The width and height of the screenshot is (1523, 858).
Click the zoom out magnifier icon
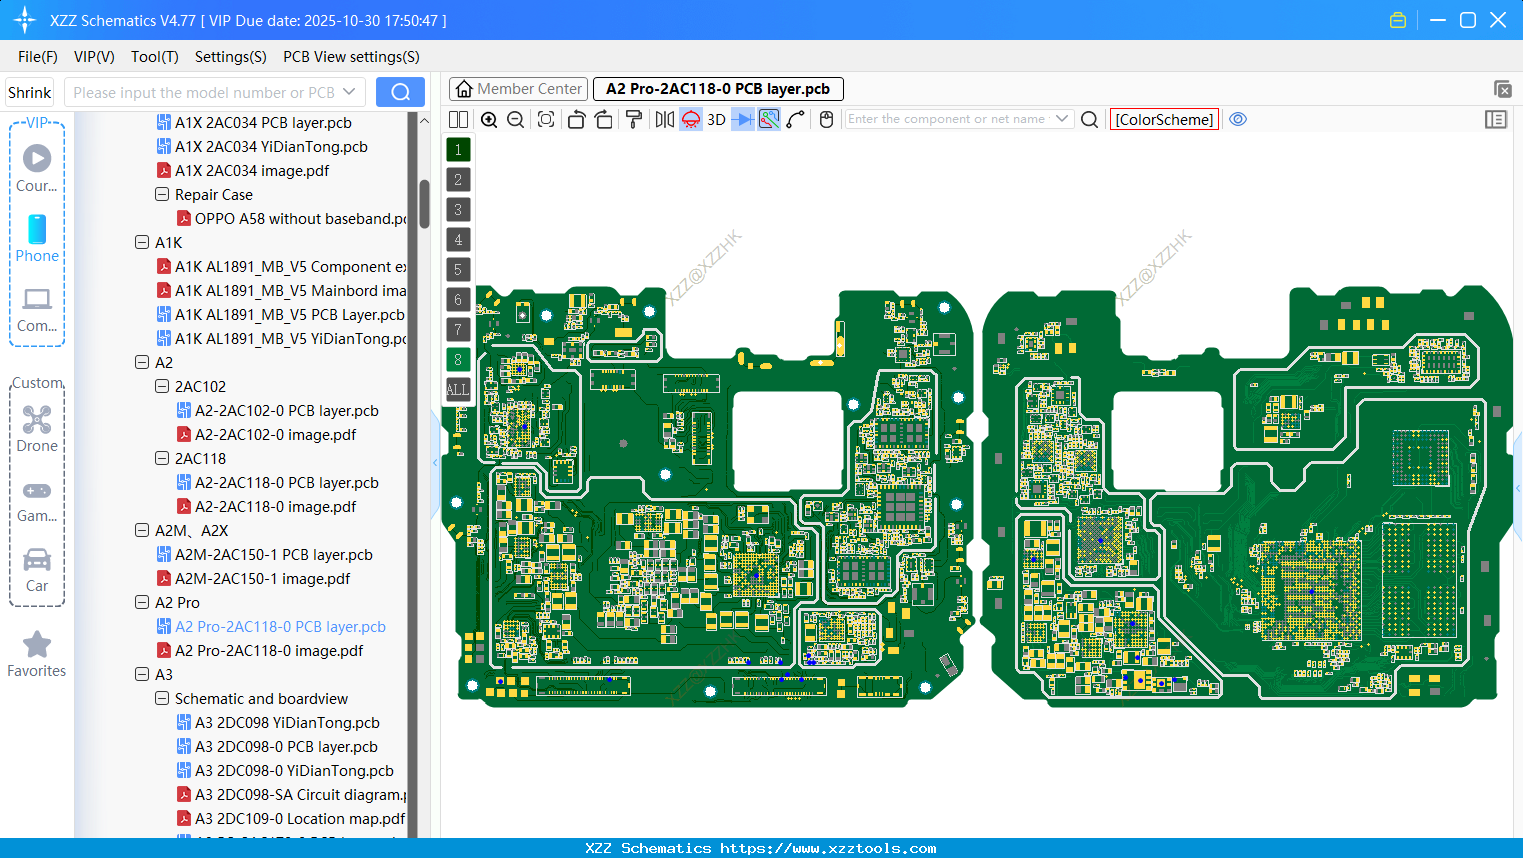click(516, 120)
